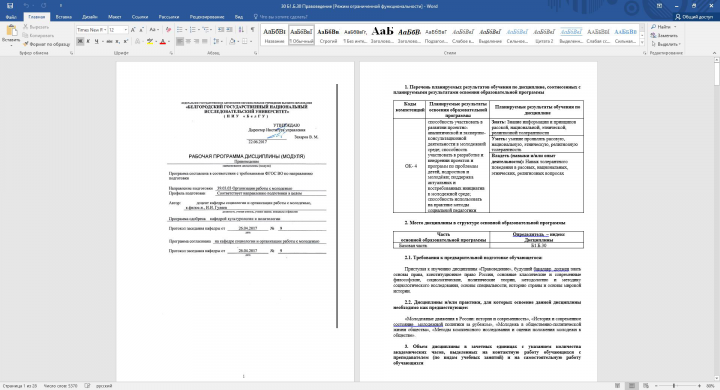The width and height of the screenshot is (720, 390).
Task: Open the ribbon display options icon
Action: (659, 6)
